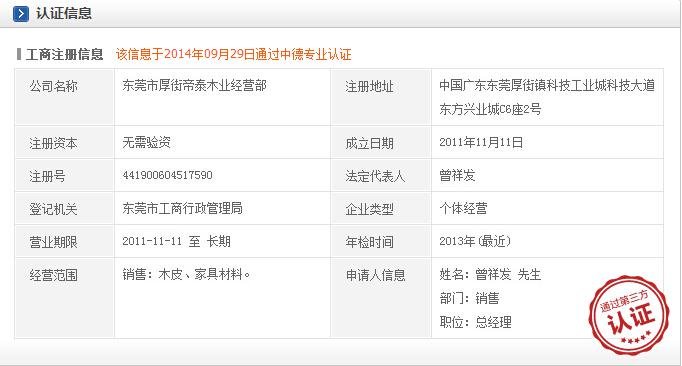Click the 法定代表人 label cell

[x=381, y=176]
